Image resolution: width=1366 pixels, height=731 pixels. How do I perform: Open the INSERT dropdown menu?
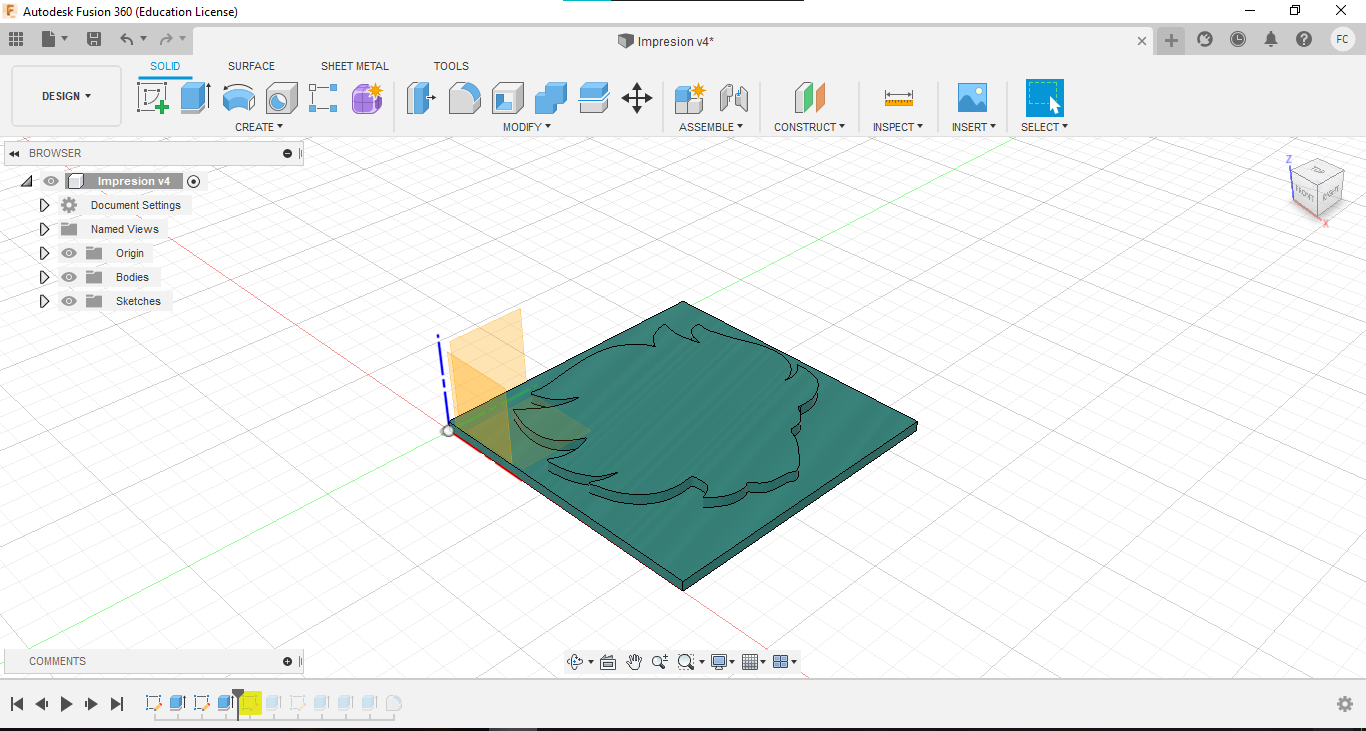coord(973,127)
